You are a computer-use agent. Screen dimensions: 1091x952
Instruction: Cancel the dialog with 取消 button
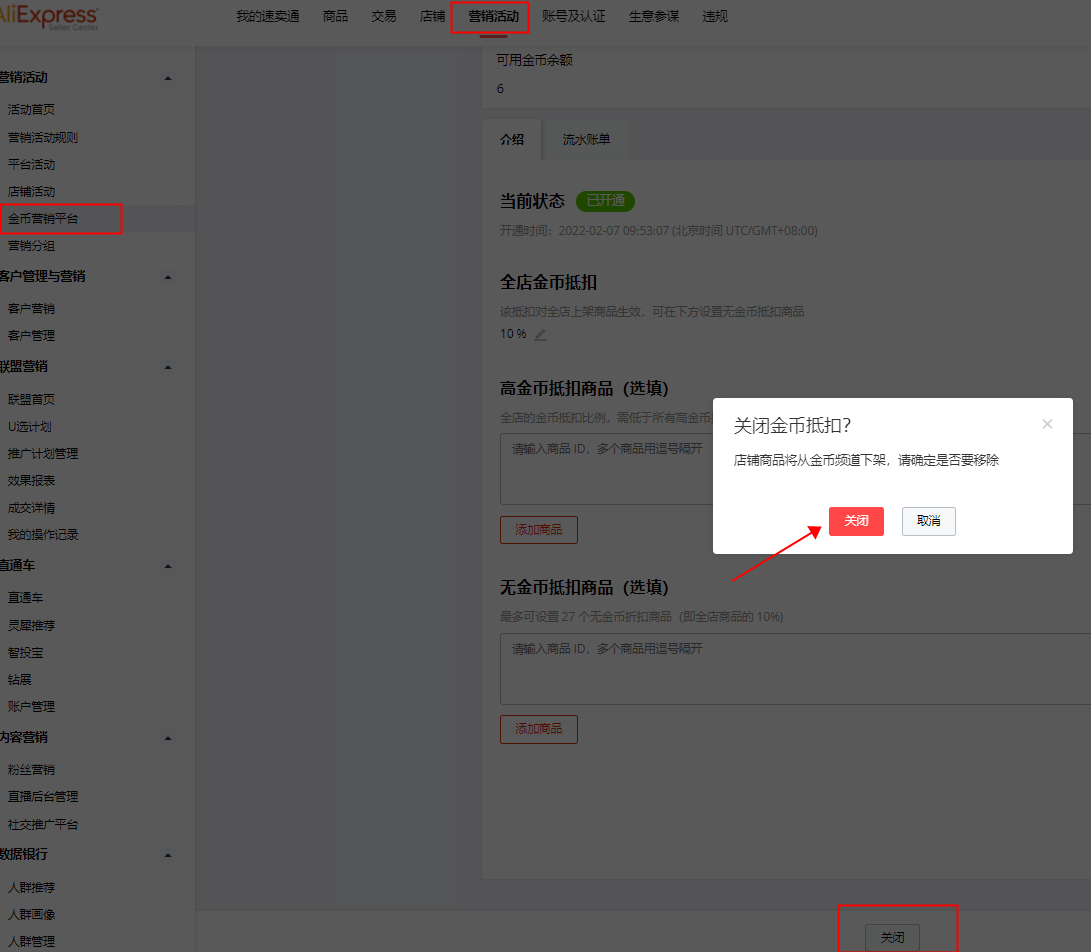click(928, 521)
